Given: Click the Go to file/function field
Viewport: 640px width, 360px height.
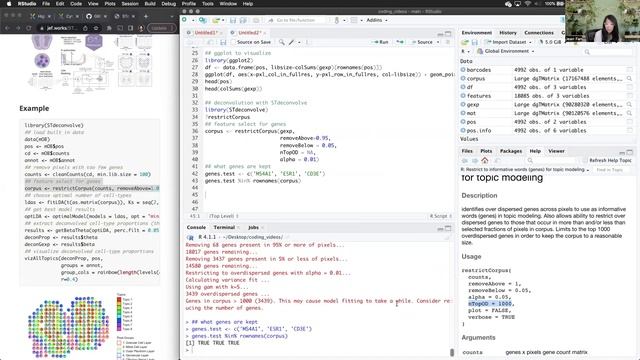Looking at the screenshot, I should click(x=296, y=20).
